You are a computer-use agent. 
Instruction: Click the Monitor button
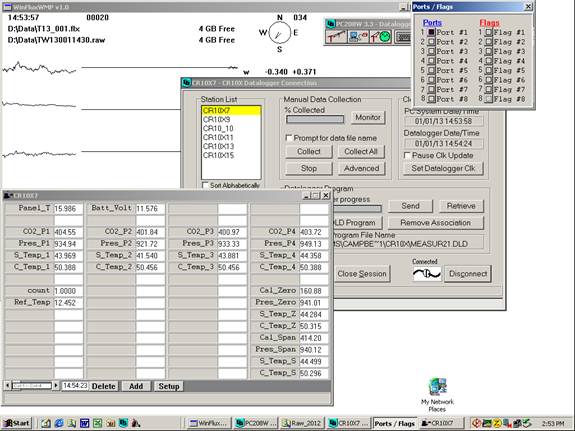[x=368, y=118]
